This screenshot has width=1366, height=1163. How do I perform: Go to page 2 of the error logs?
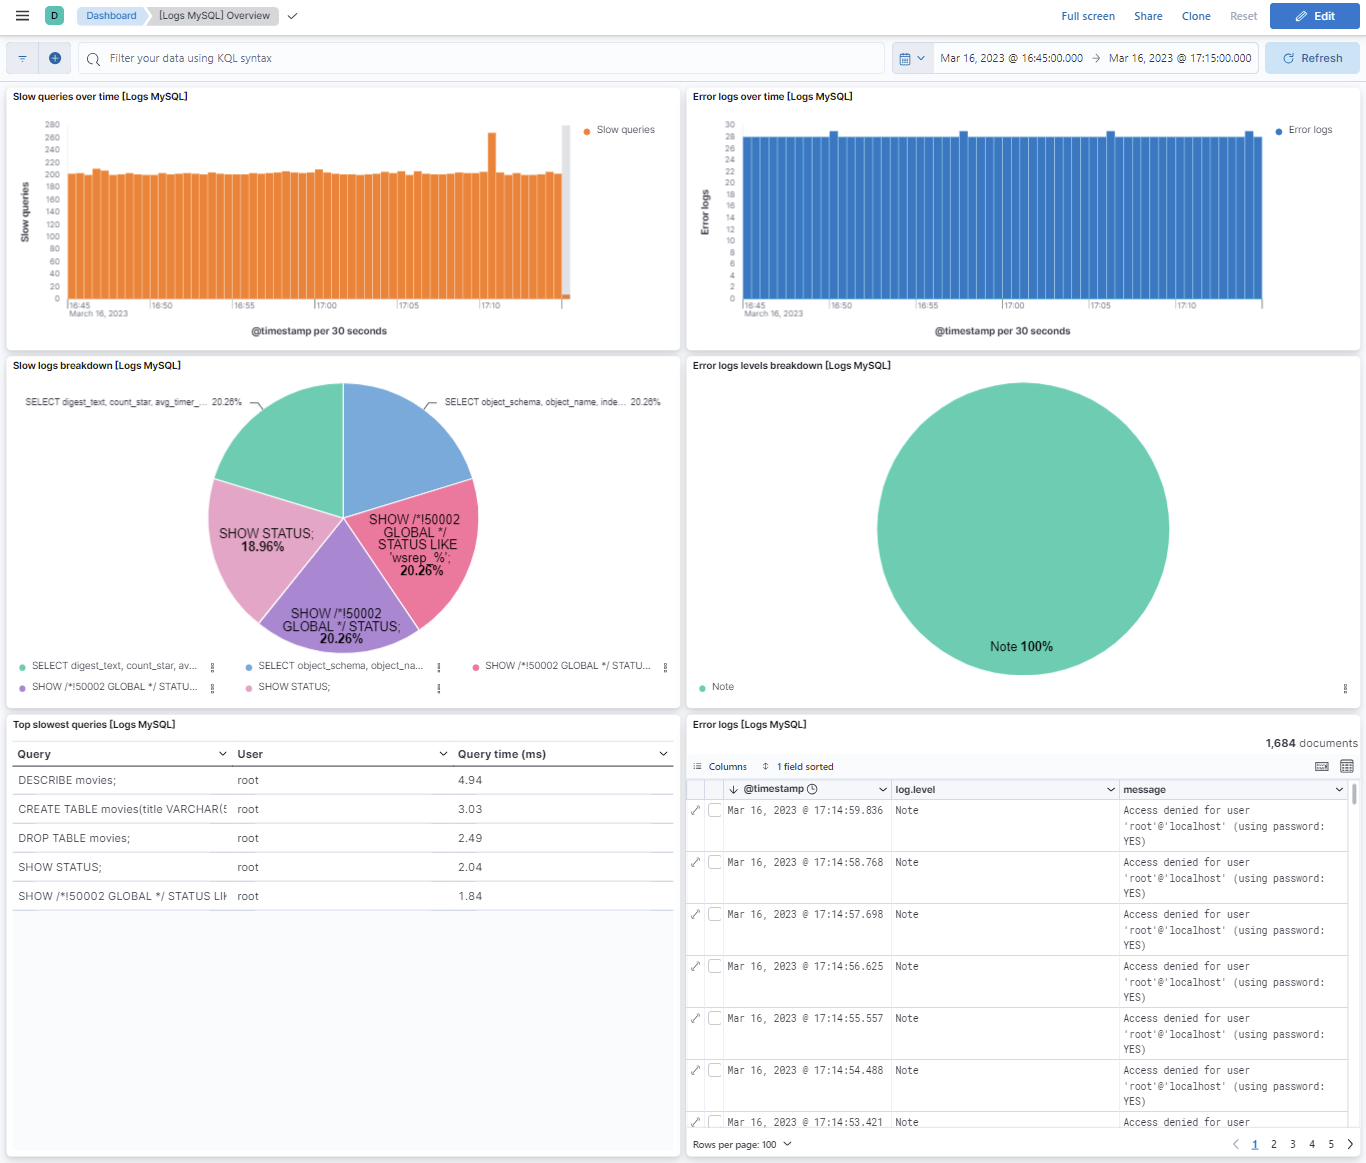click(1273, 1144)
